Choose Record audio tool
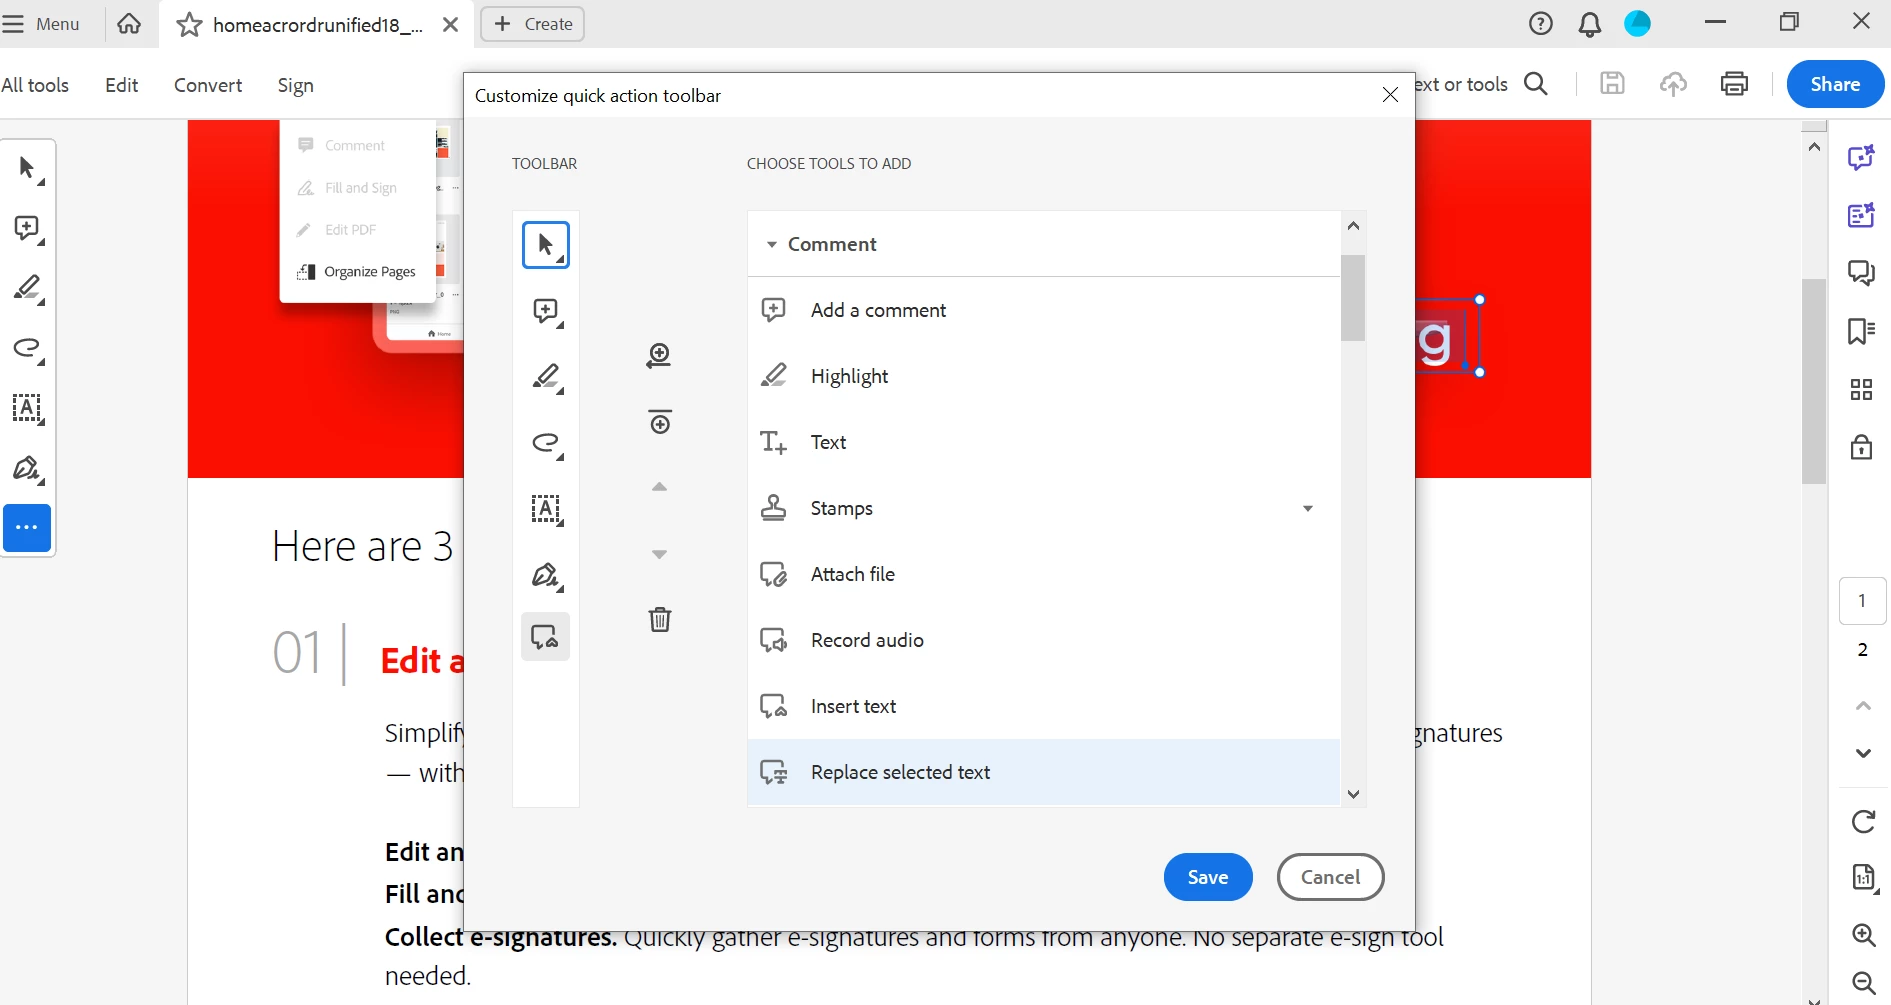 (1043, 640)
